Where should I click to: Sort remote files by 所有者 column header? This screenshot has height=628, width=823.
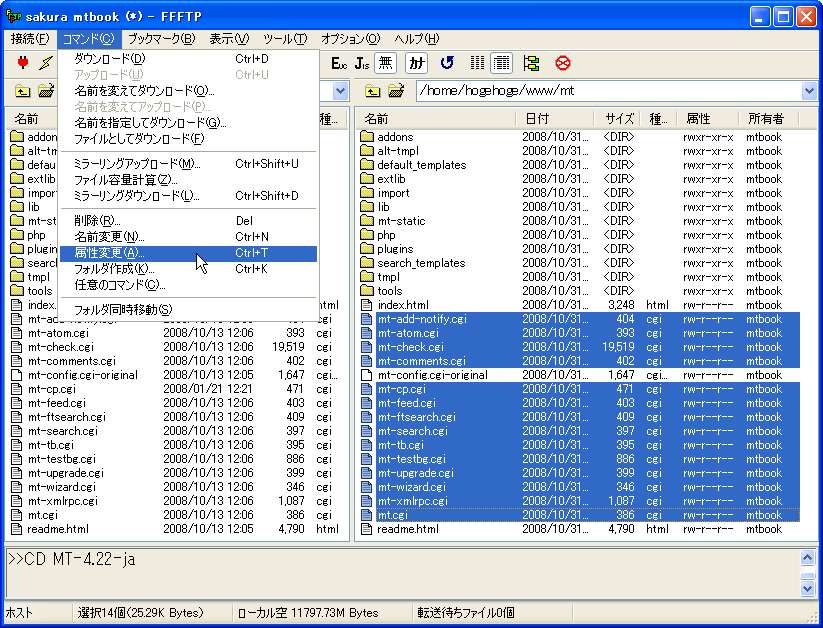(768, 119)
